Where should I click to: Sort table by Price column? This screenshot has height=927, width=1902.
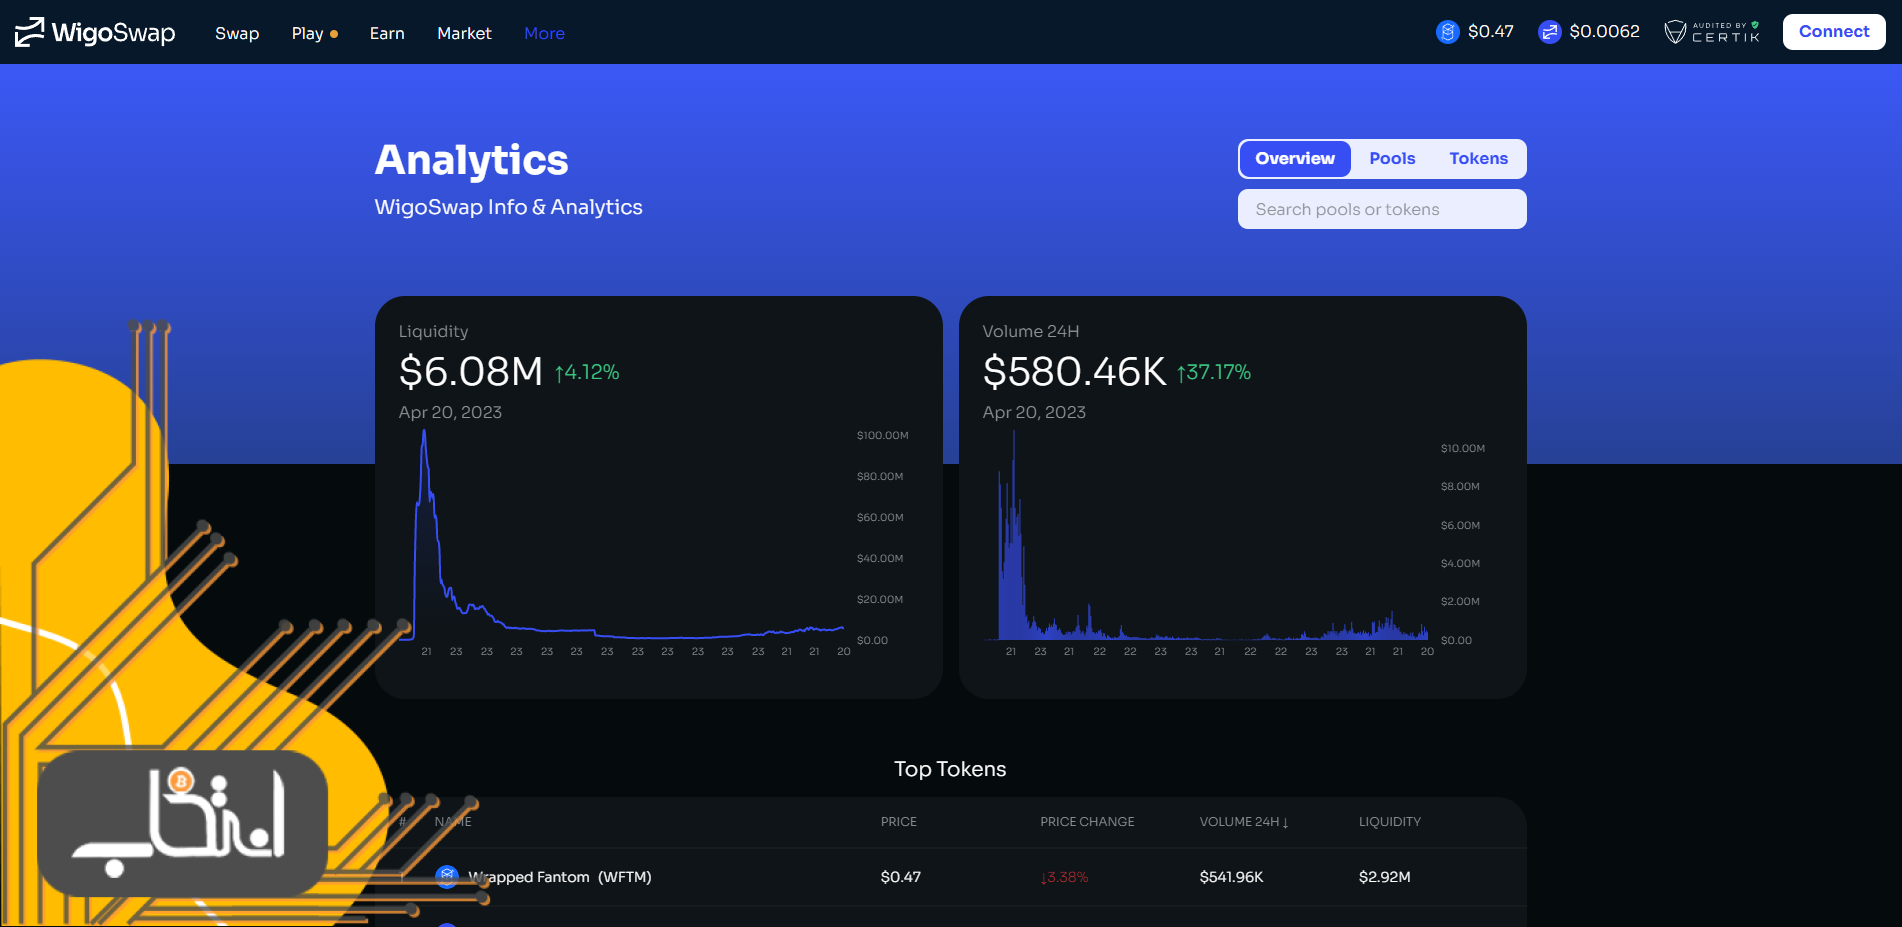tap(898, 822)
